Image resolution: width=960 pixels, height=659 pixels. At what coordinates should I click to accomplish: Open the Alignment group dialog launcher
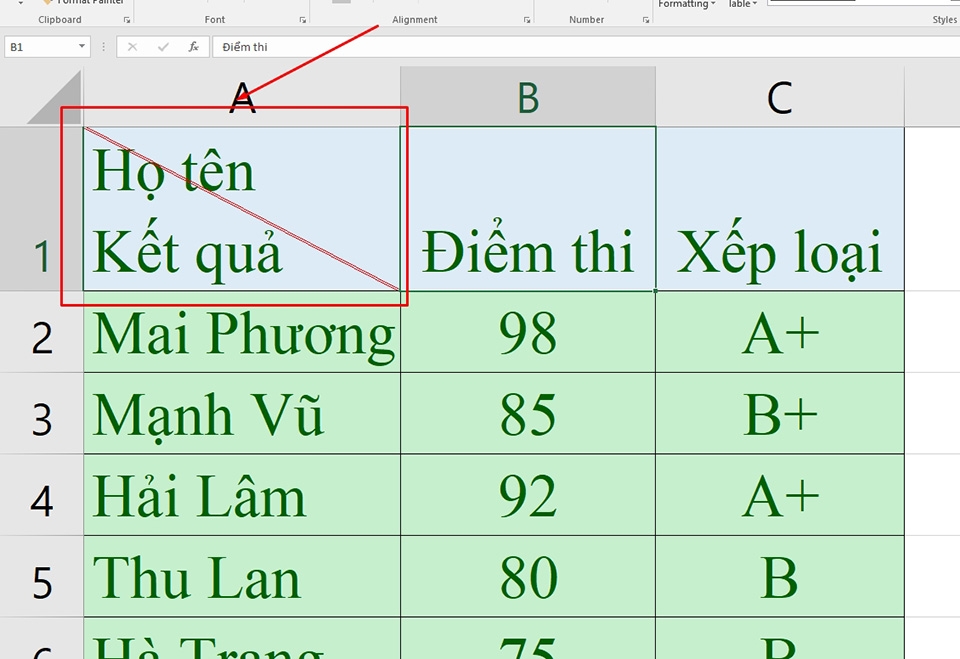tap(527, 20)
